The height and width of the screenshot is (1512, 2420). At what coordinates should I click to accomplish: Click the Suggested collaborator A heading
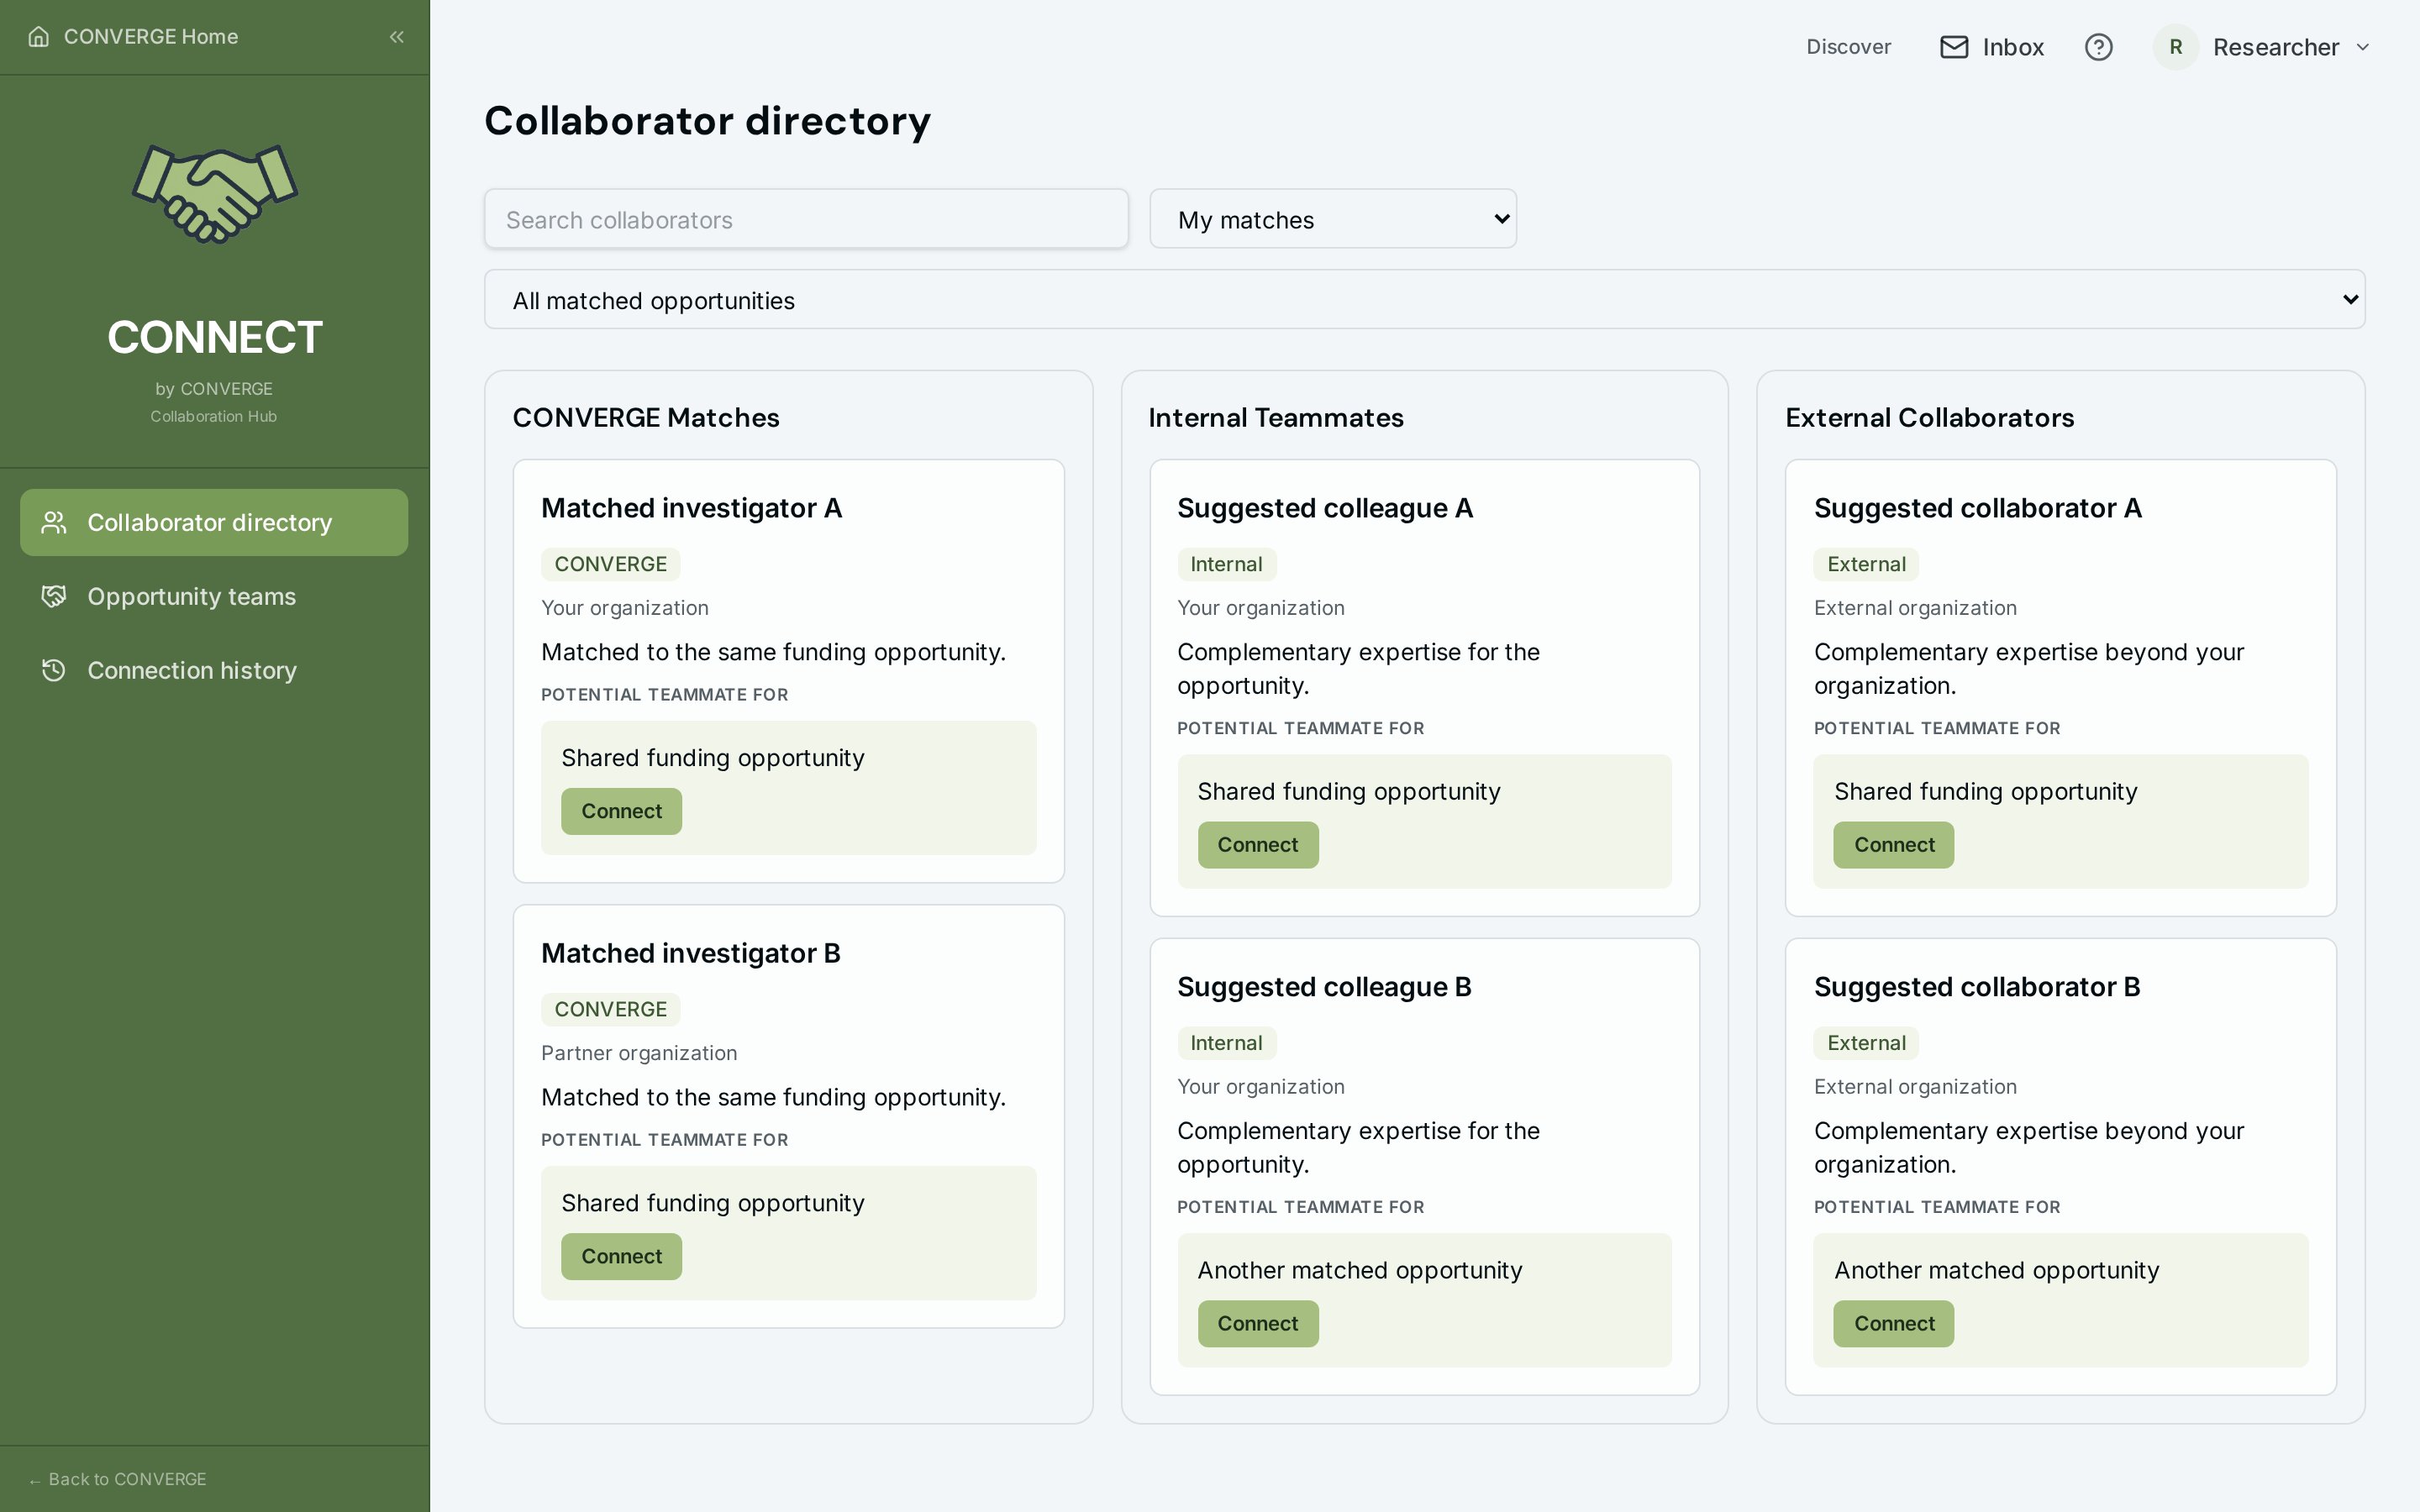1977,508
